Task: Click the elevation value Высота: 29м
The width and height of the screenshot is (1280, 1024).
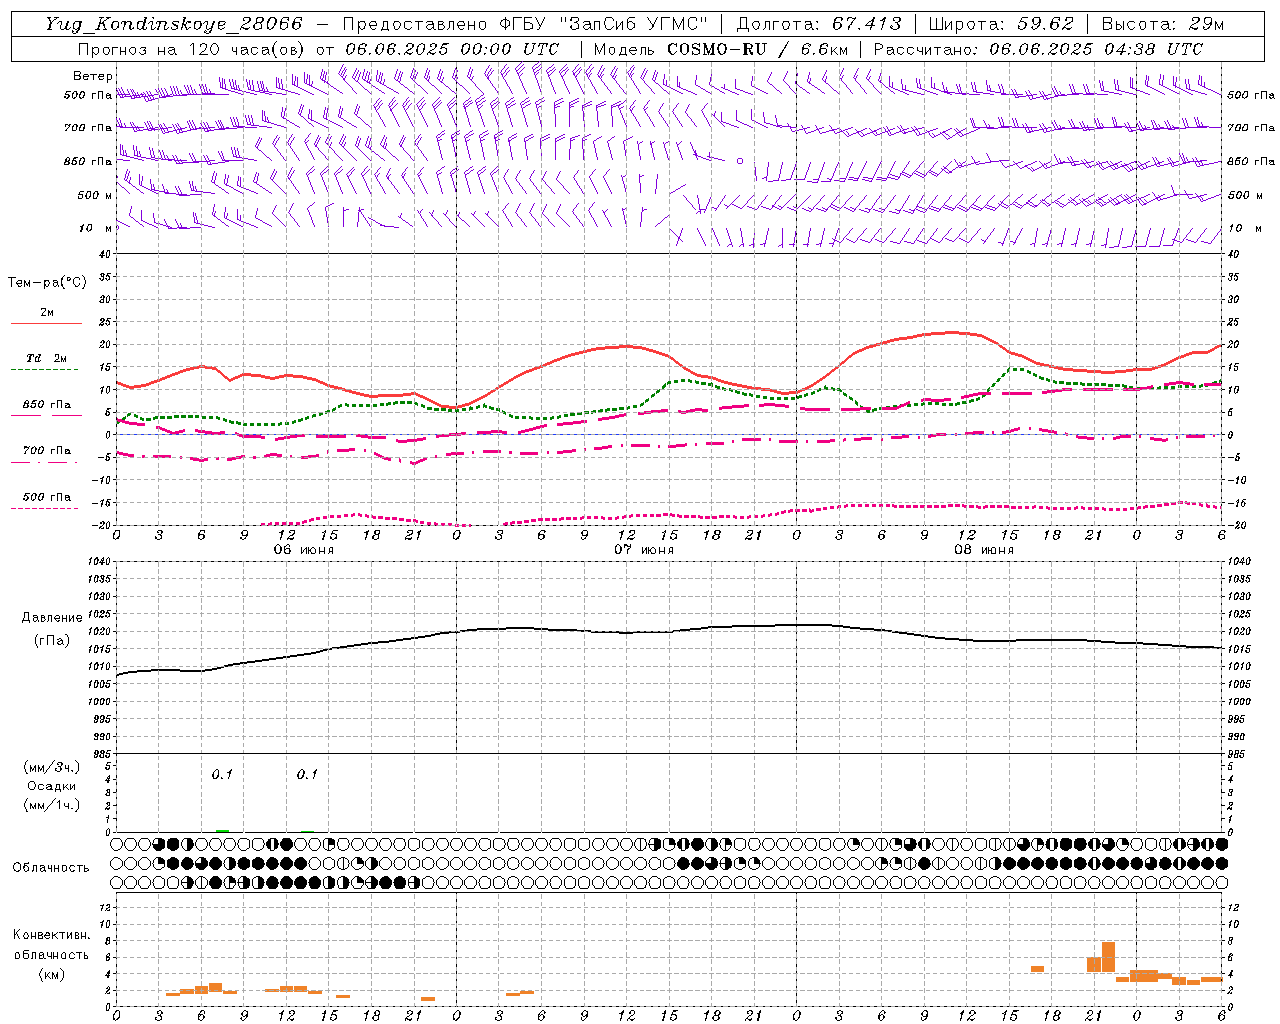Action: tap(1162, 24)
